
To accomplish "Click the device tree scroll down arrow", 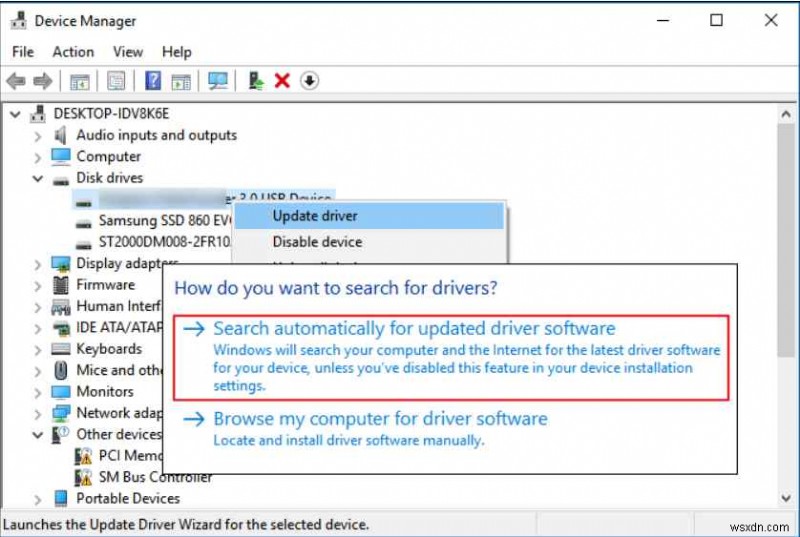I will (786, 498).
